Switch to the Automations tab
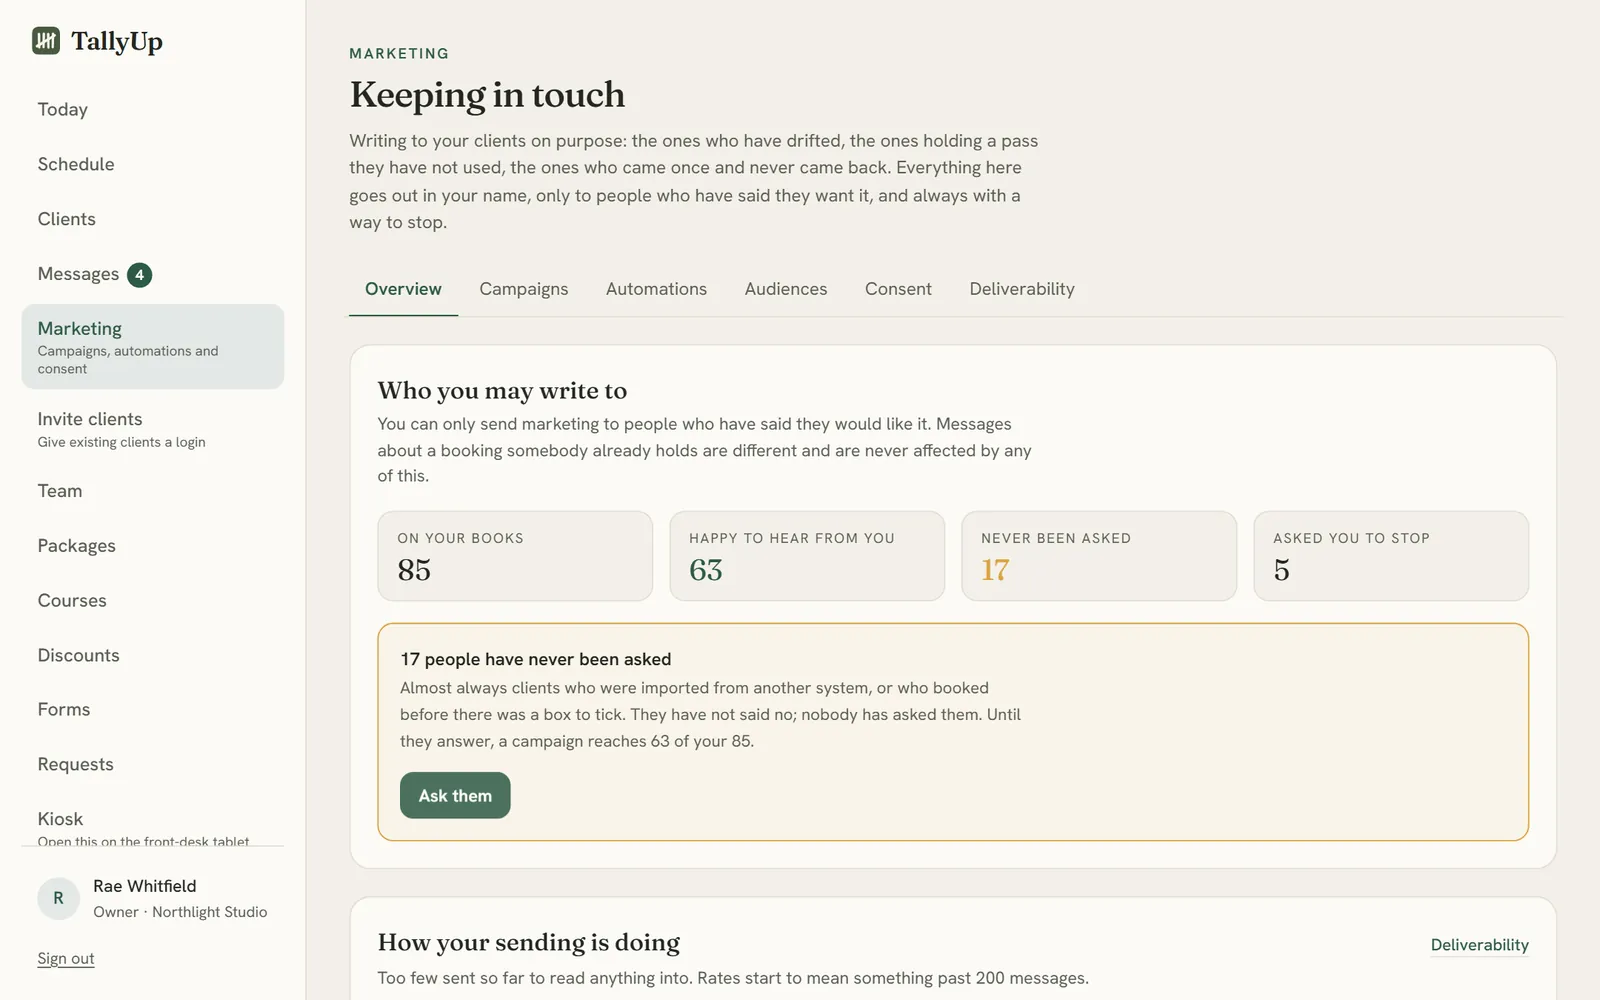 coord(656,289)
